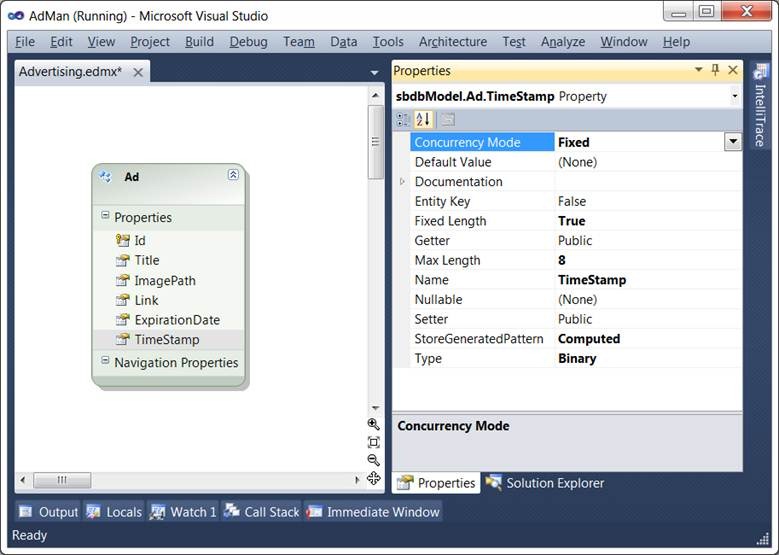Click the Visual Studio logo in title bar

15,16
